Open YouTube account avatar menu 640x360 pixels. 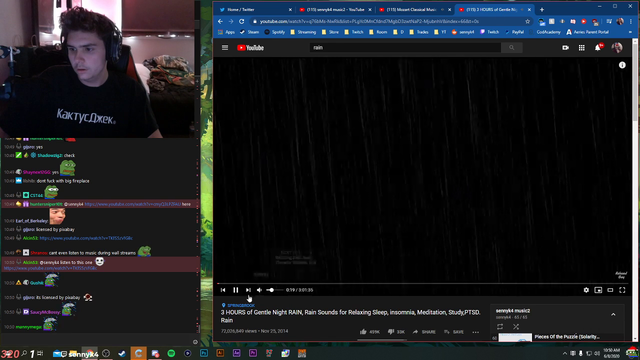click(617, 48)
